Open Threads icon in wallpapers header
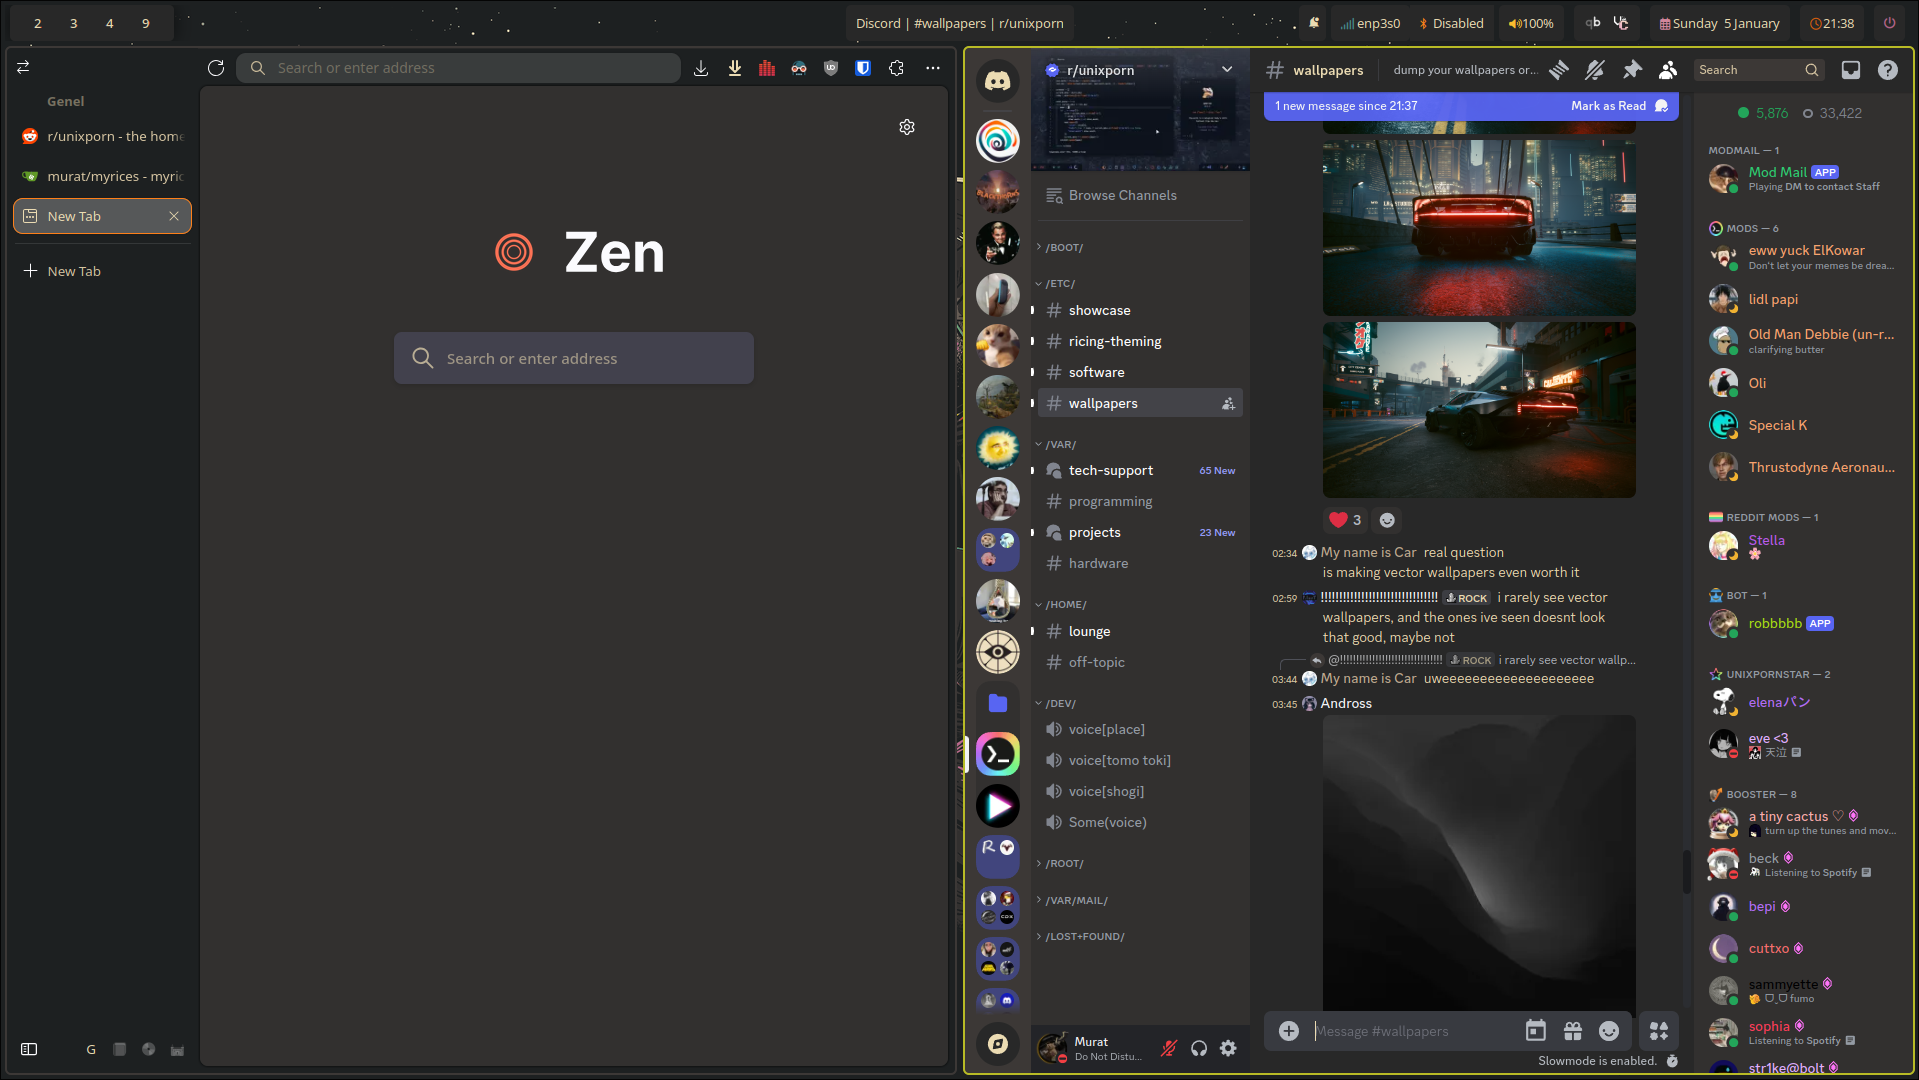 (x=1559, y=70)
